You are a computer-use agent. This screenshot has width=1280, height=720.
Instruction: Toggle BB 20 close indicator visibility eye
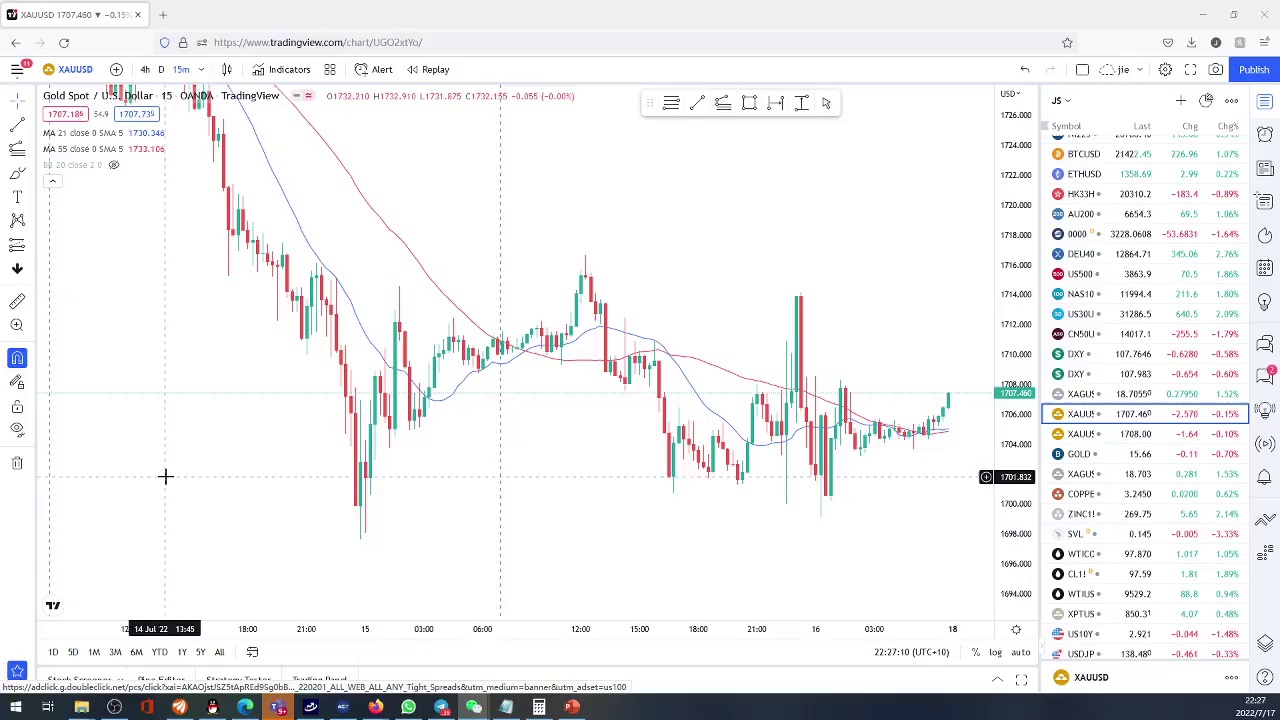tap(114, 165)
